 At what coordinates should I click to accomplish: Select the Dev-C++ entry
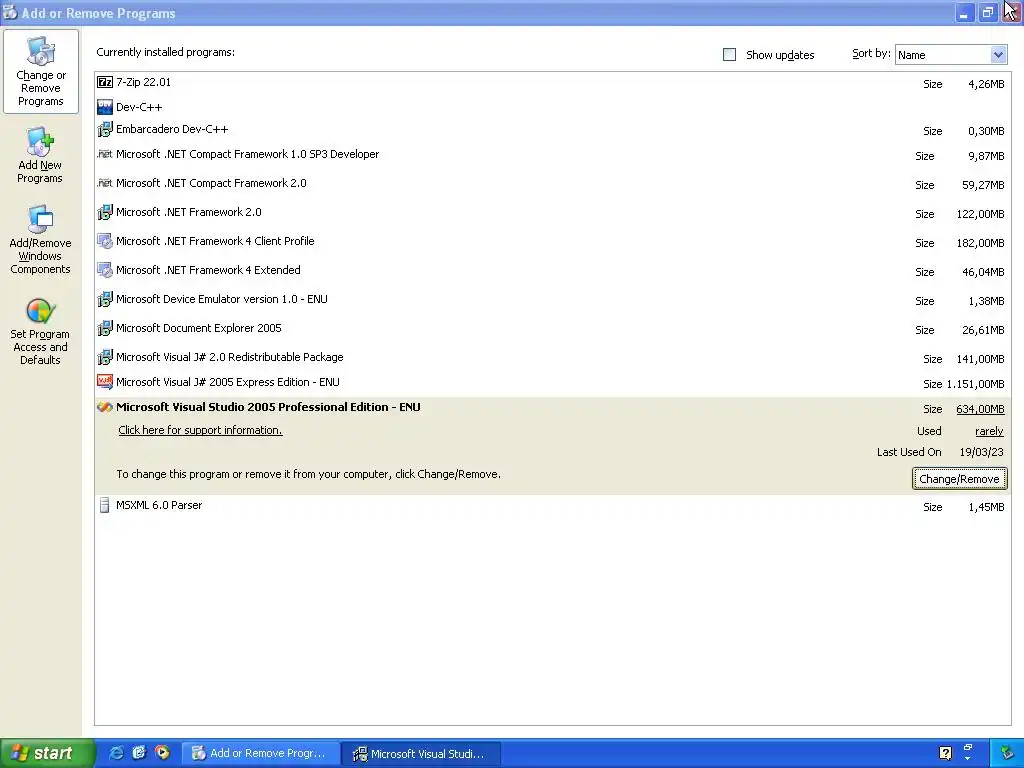tap(552, 107)
